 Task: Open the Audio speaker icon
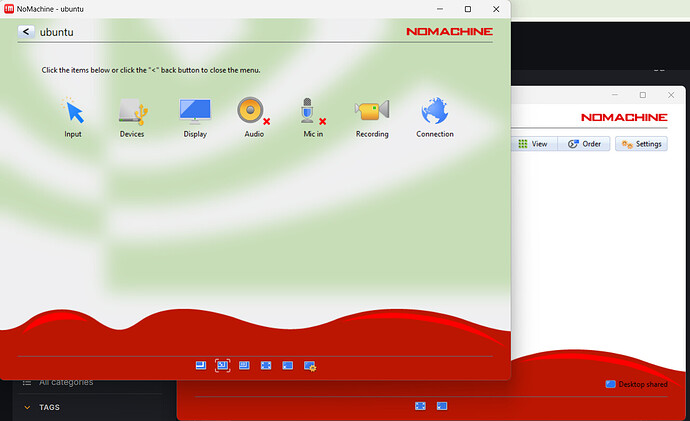click(x=254, y=117)
